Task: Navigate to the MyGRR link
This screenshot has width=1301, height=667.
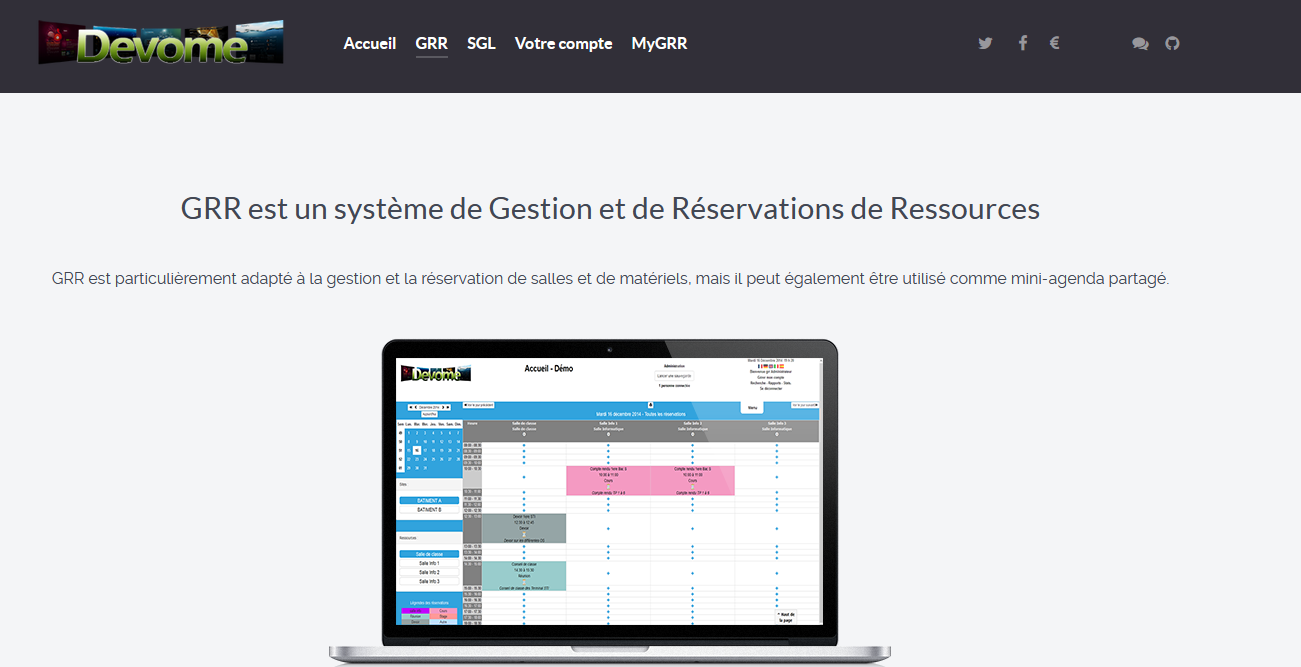Action: point(659,43)
